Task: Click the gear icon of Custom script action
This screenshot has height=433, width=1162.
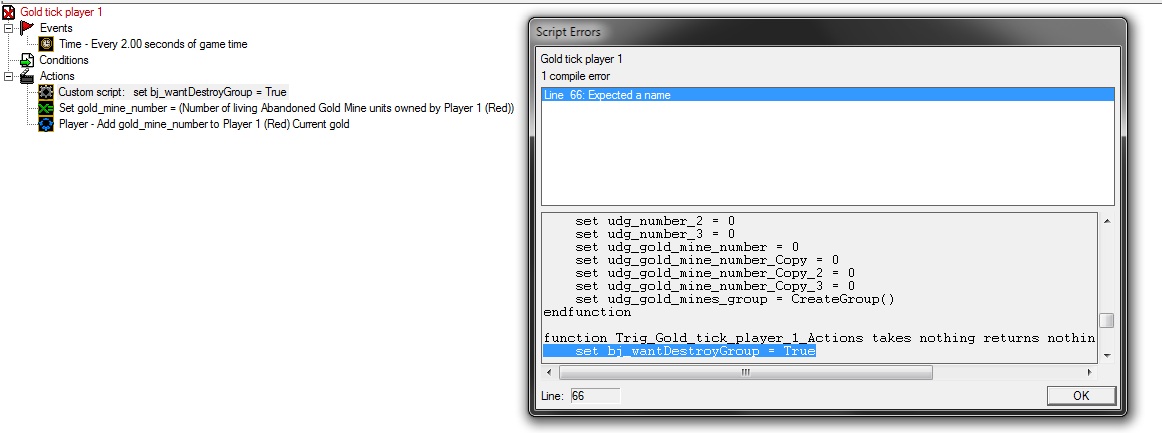Action: coord(46,92)
